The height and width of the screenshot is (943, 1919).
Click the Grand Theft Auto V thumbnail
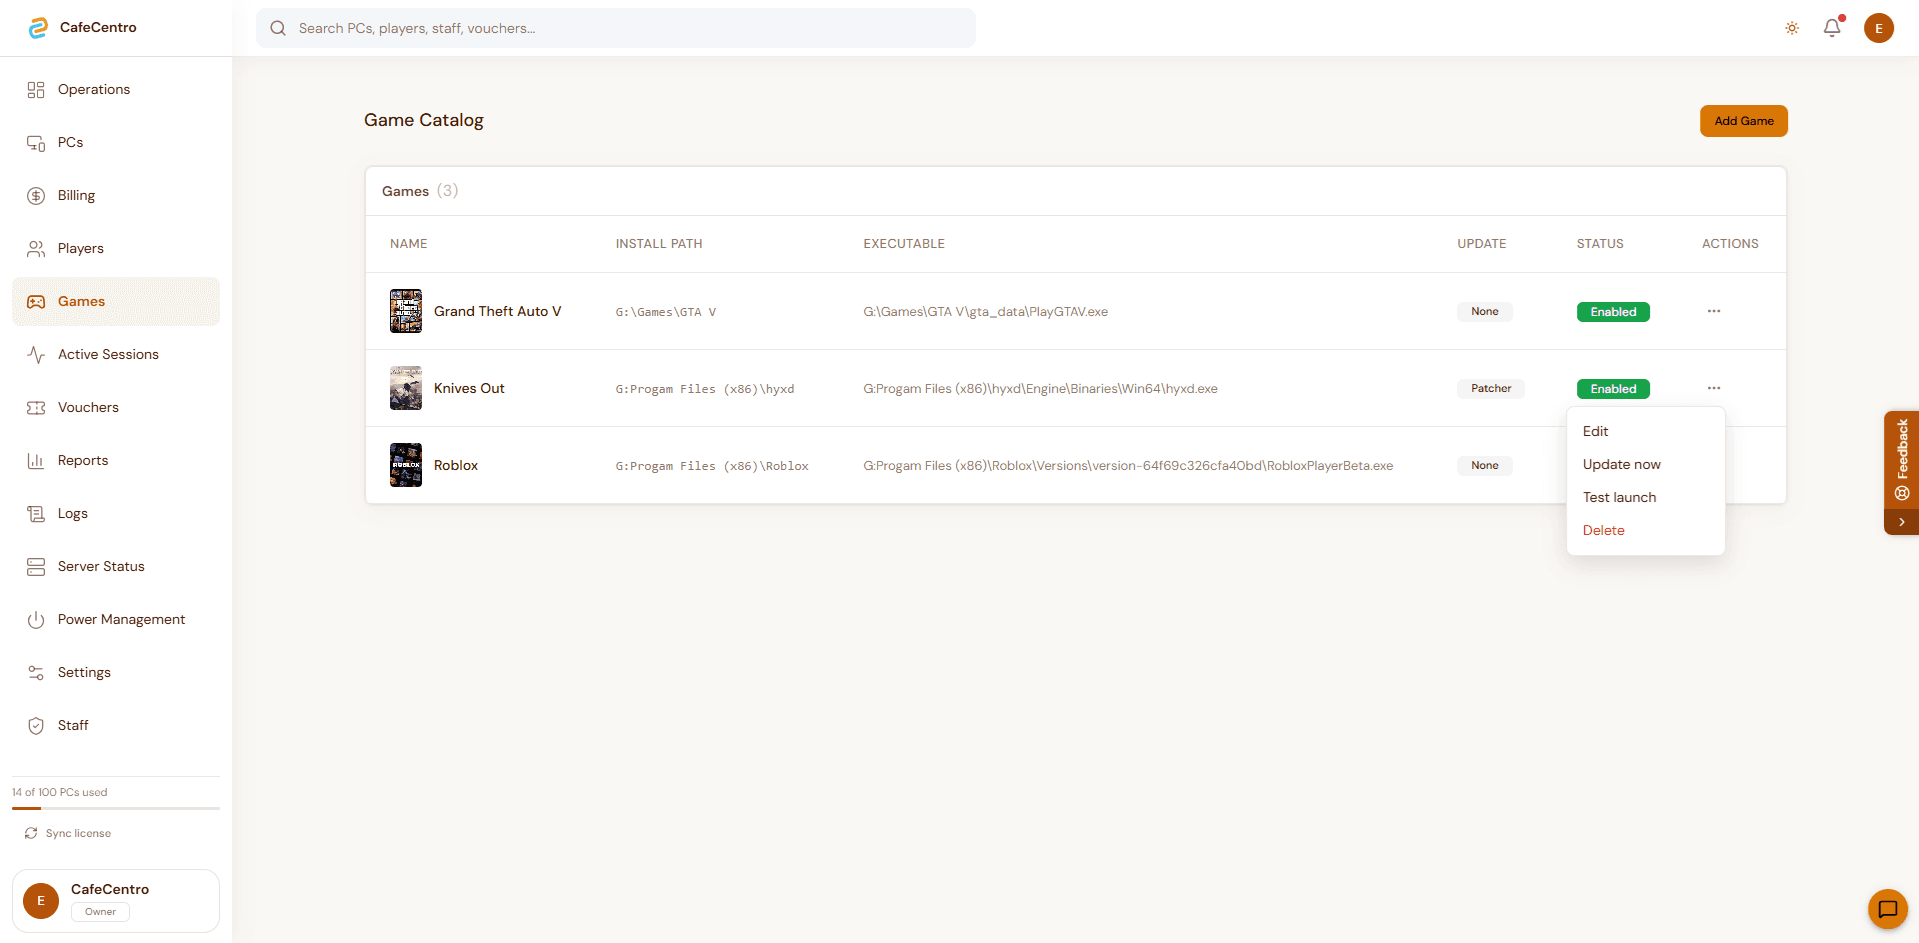point(406,311)
